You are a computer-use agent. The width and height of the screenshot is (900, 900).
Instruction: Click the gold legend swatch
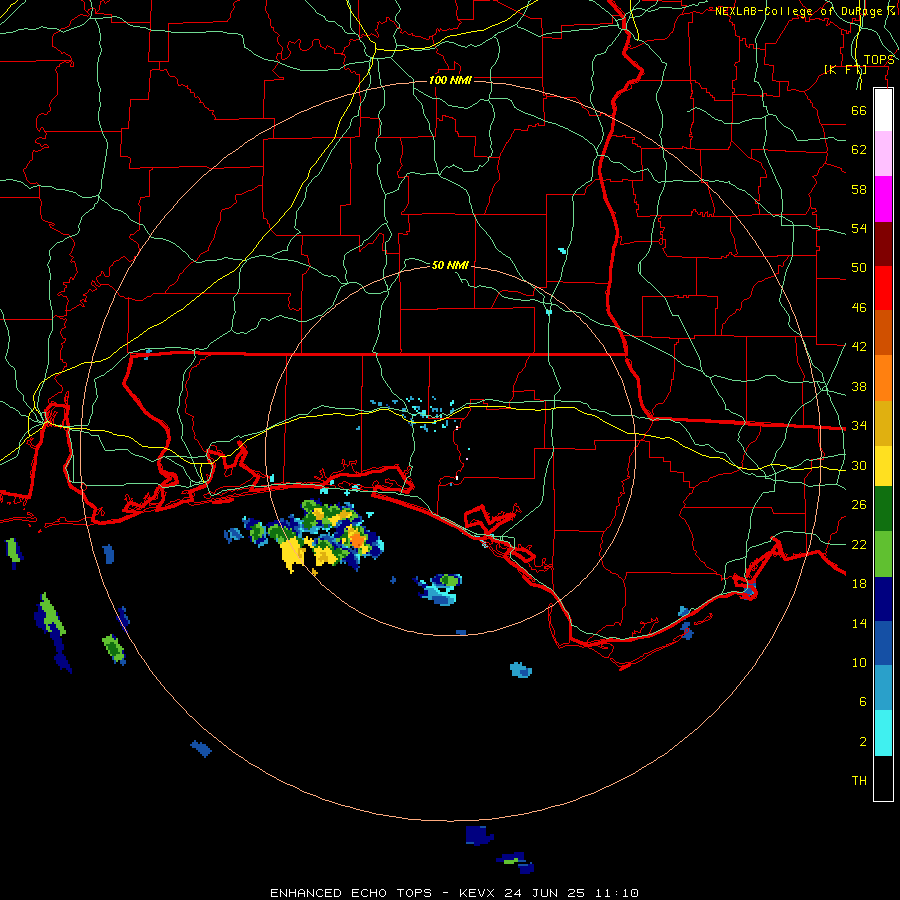[x=883, y=423]
